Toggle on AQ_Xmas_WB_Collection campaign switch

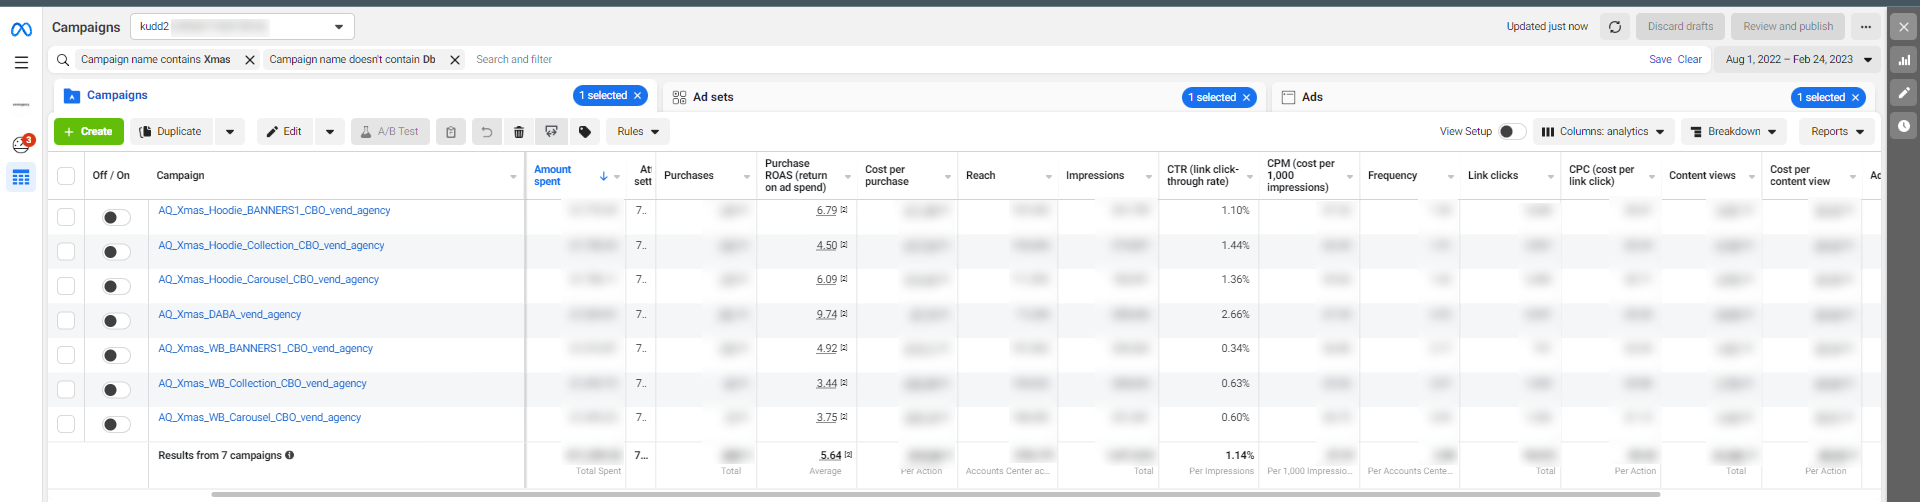pyautogui.click(x=116, y=390)
